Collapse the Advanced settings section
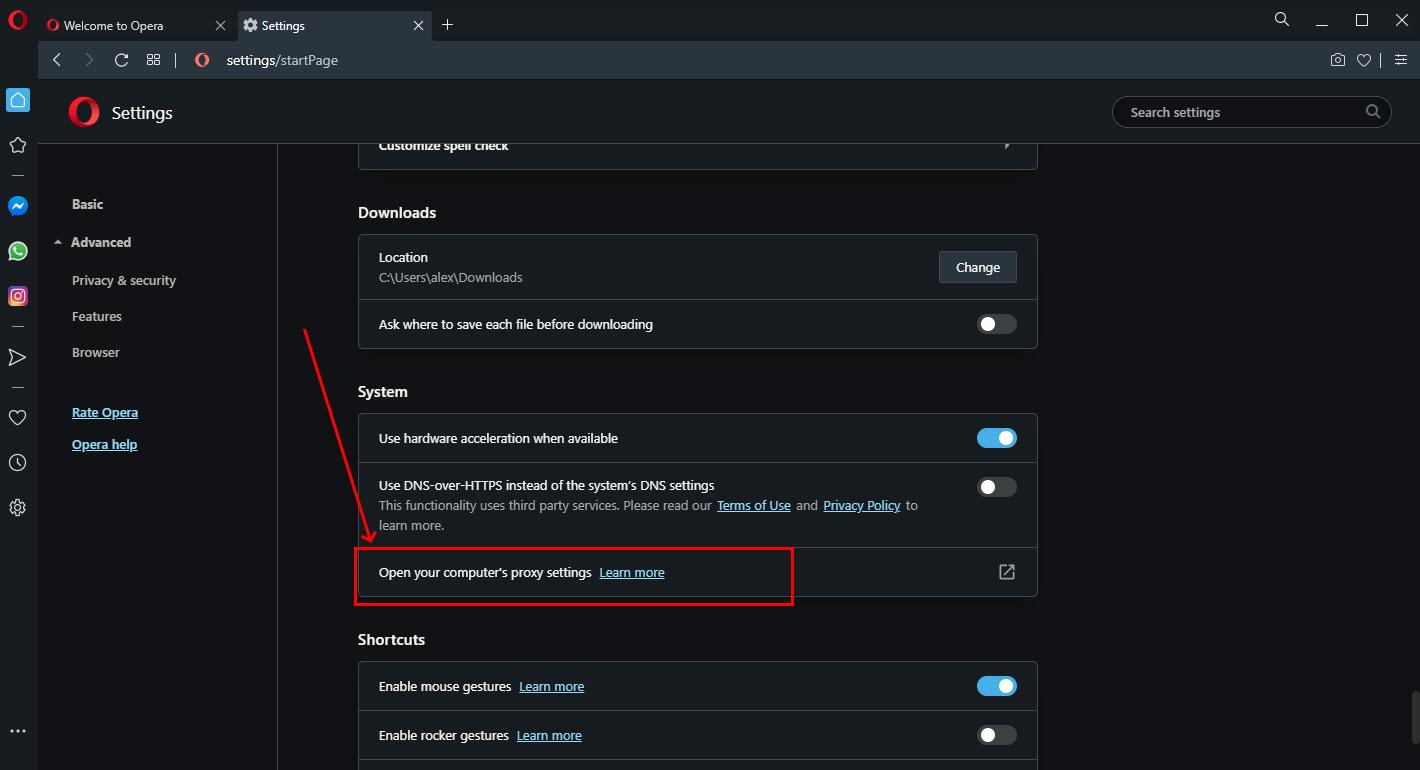Screen dimensions: 1420x770 tap(100, 242)
